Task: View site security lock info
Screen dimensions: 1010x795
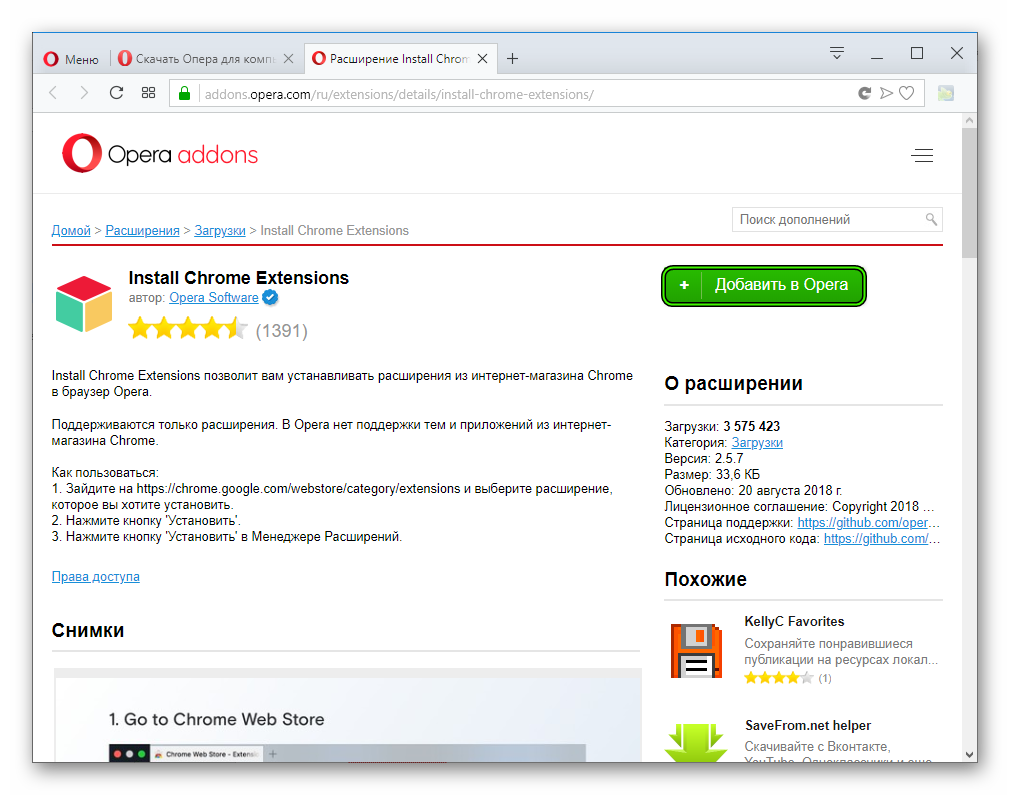Action: click(x=184, y=94)
